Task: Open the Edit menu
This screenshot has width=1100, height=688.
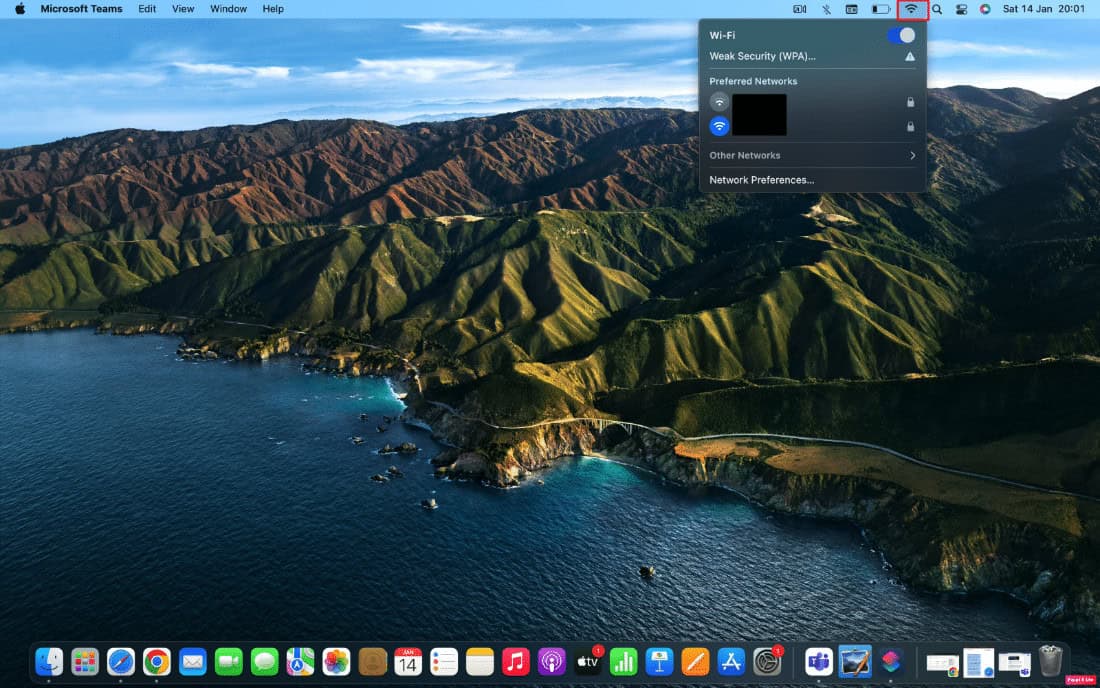Action: (x=147, y=9)
